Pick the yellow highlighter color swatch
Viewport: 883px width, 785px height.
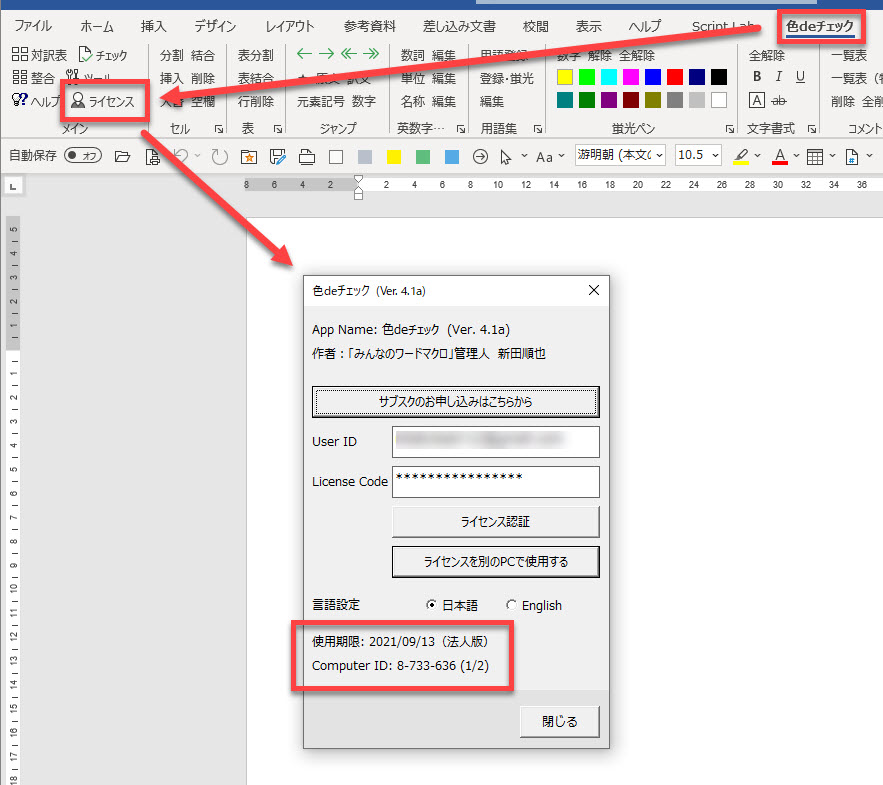[x=565, y=77]
